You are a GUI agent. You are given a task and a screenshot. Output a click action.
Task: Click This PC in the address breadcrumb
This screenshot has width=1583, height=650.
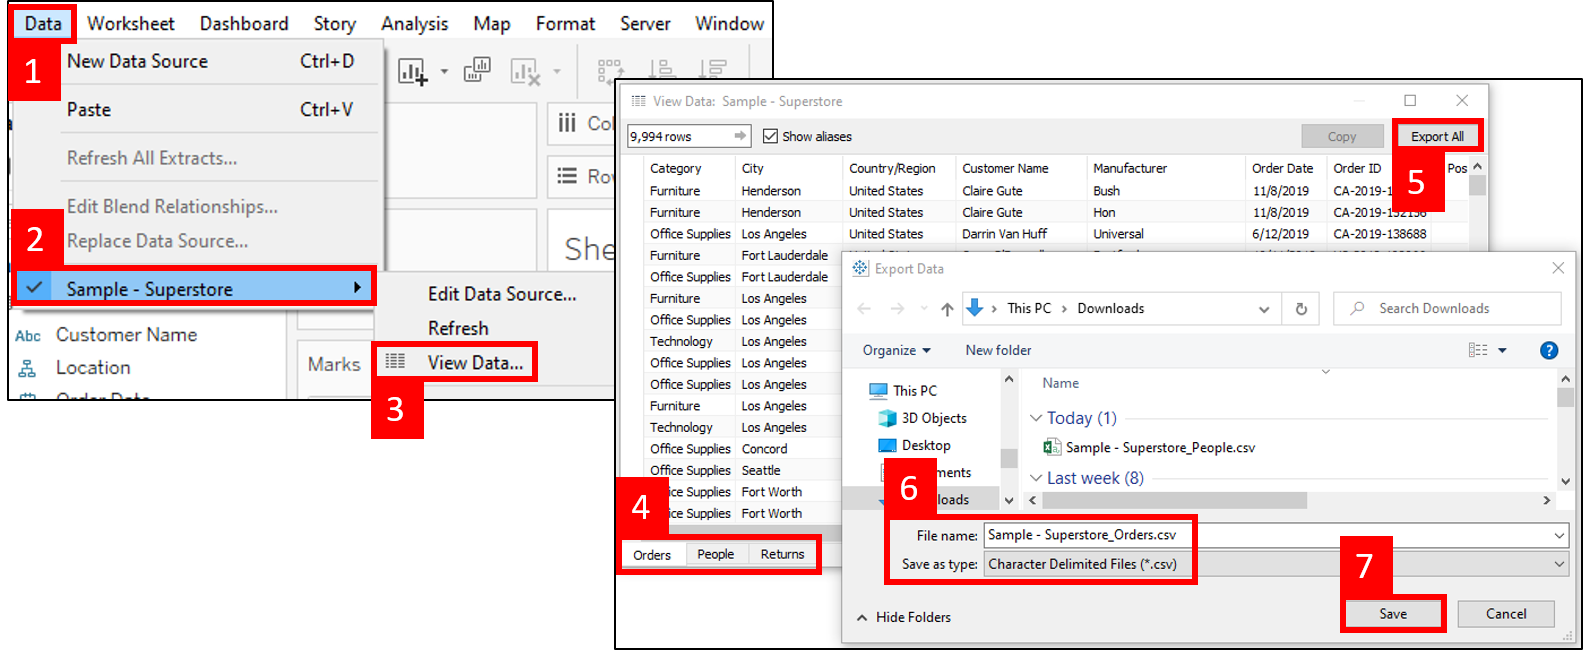tap(1029, 308)
